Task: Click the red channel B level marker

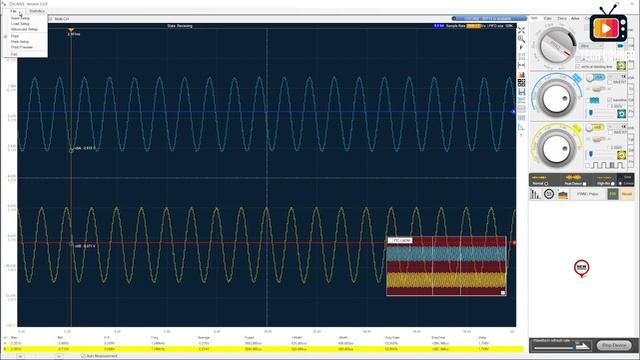Action: tap(514, 243)
